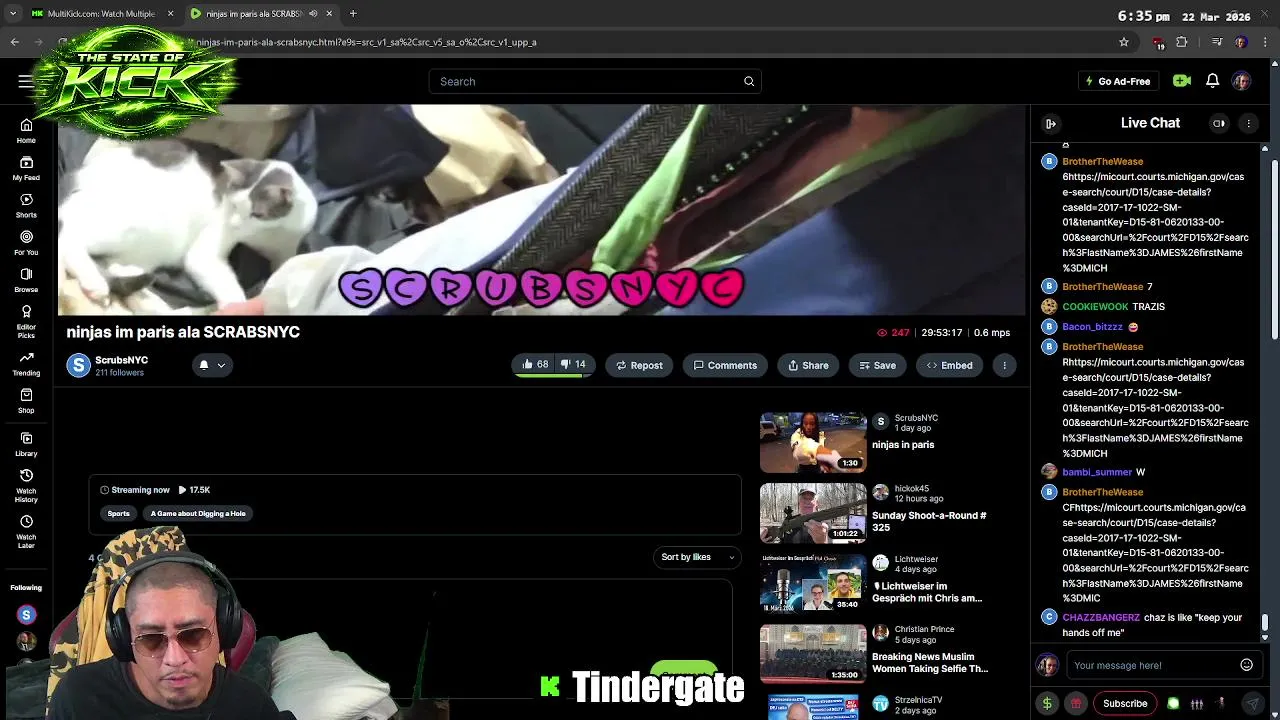The height and width of the screenshot is (720, 1280).
Task: Open Editor Picks section
Action: point(26,321)
